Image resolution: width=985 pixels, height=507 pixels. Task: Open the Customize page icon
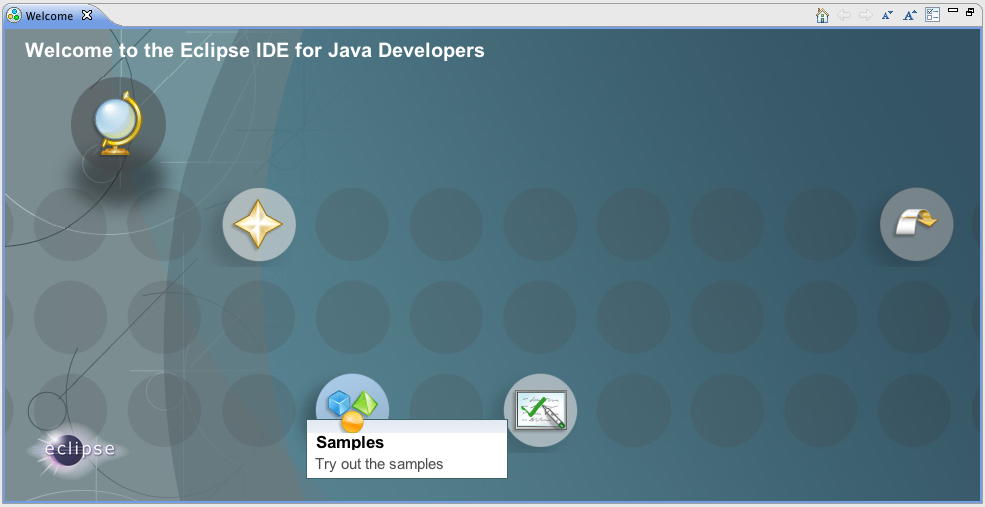coord(932,15)
